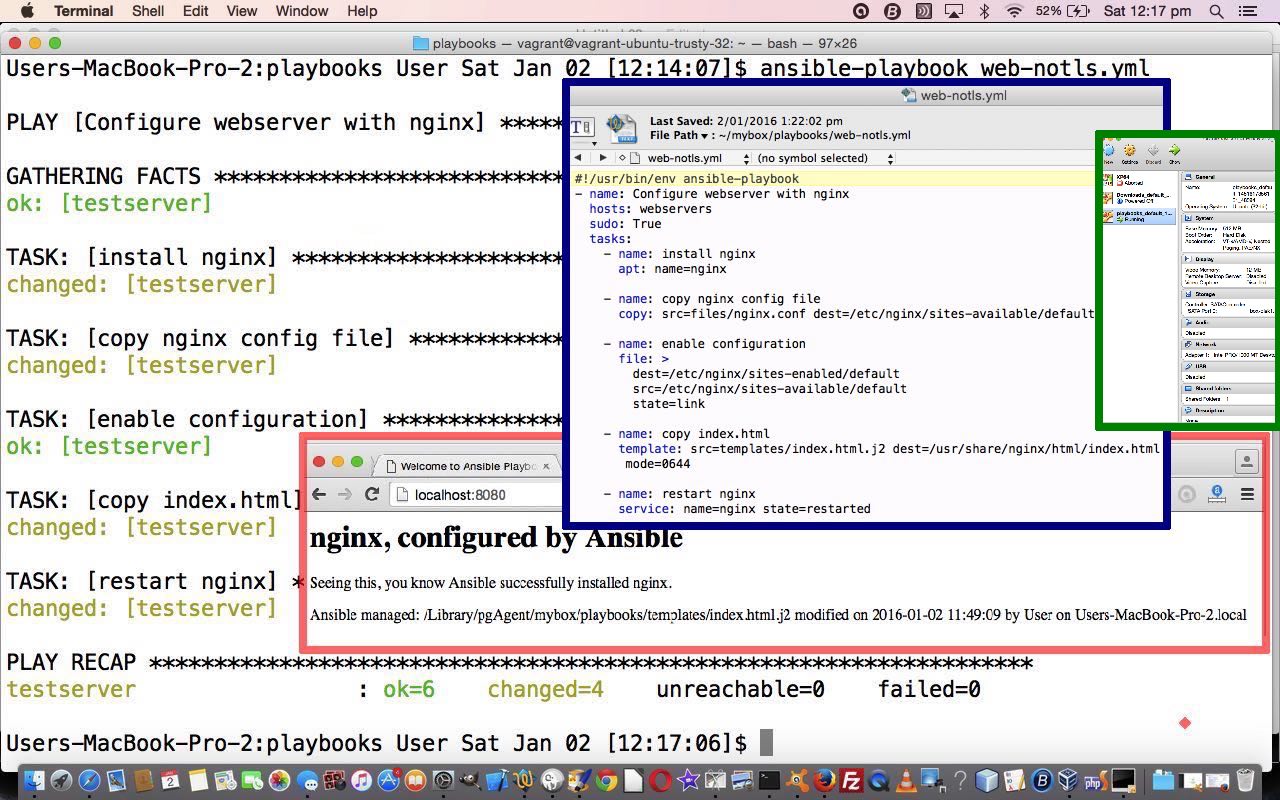Click the text editor's text options tool icon

coord(582,127)
